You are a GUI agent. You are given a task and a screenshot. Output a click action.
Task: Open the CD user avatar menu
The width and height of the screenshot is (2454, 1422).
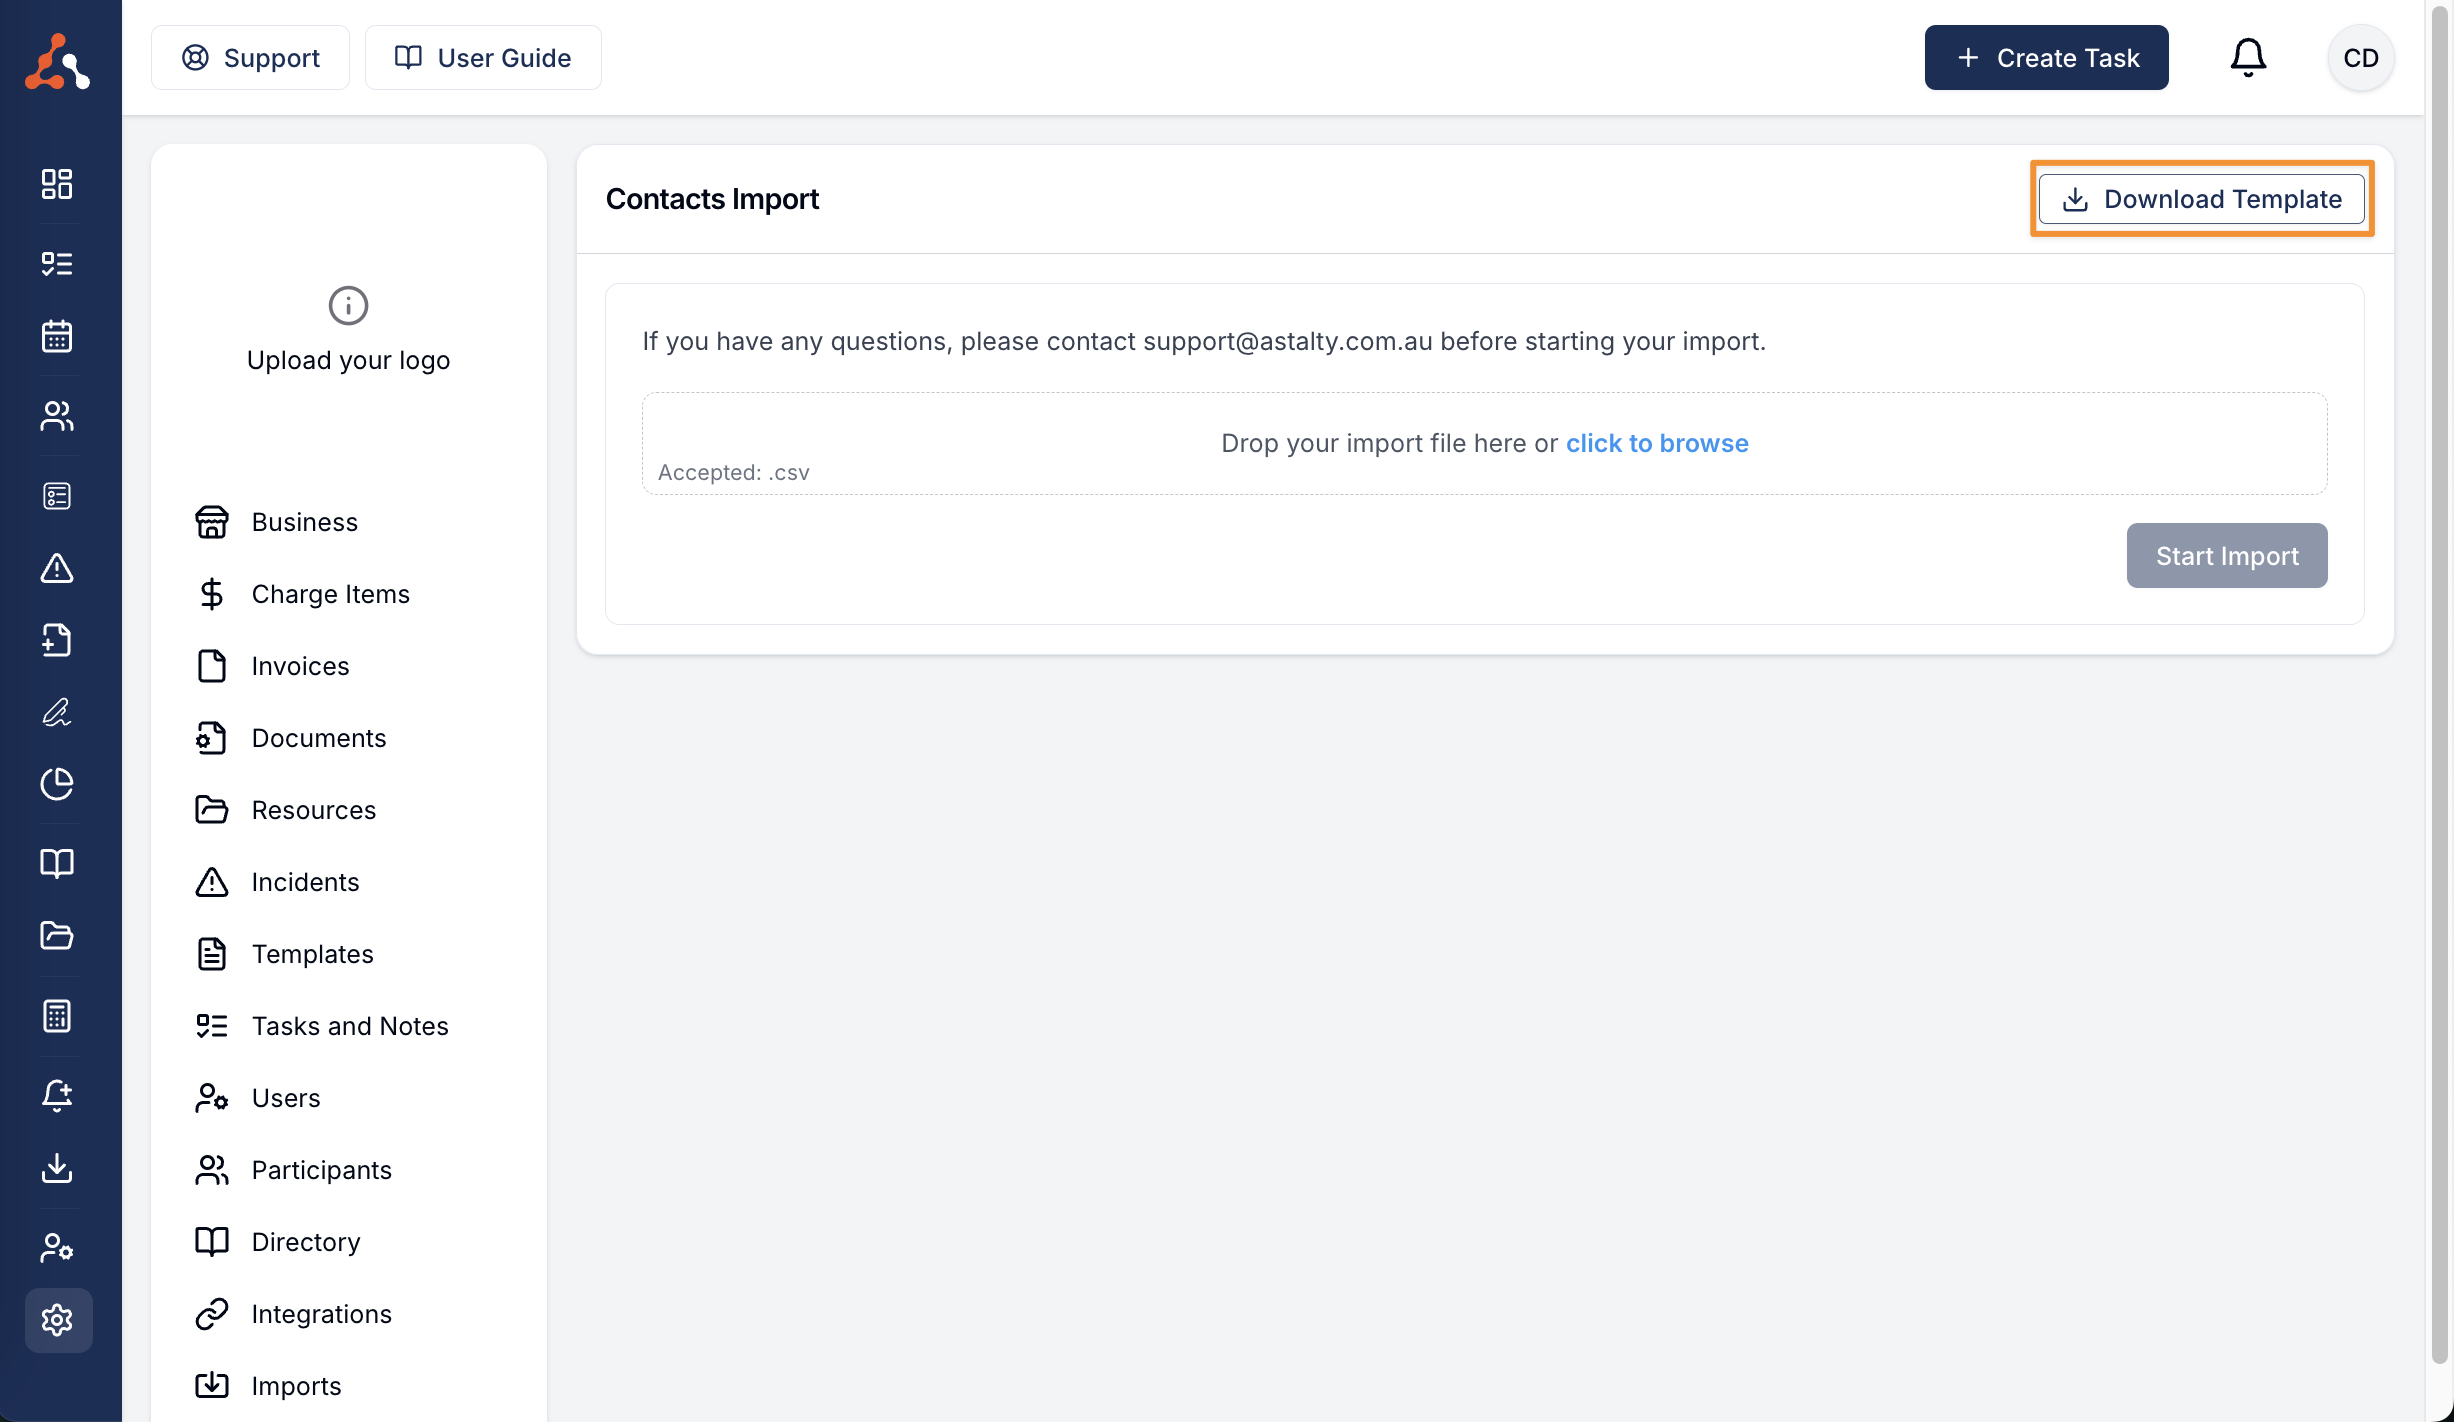pos(2361,58)
